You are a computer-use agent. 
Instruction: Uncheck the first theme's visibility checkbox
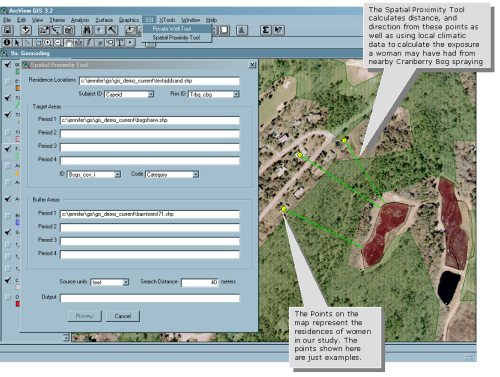pyautogui.click(x=8, y=64)
